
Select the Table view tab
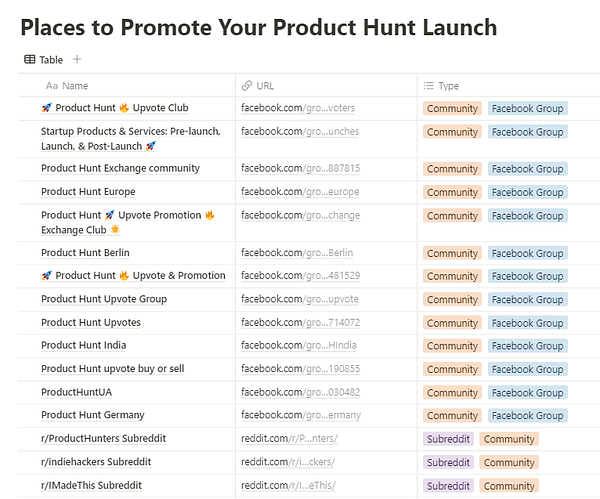(43, 60)
